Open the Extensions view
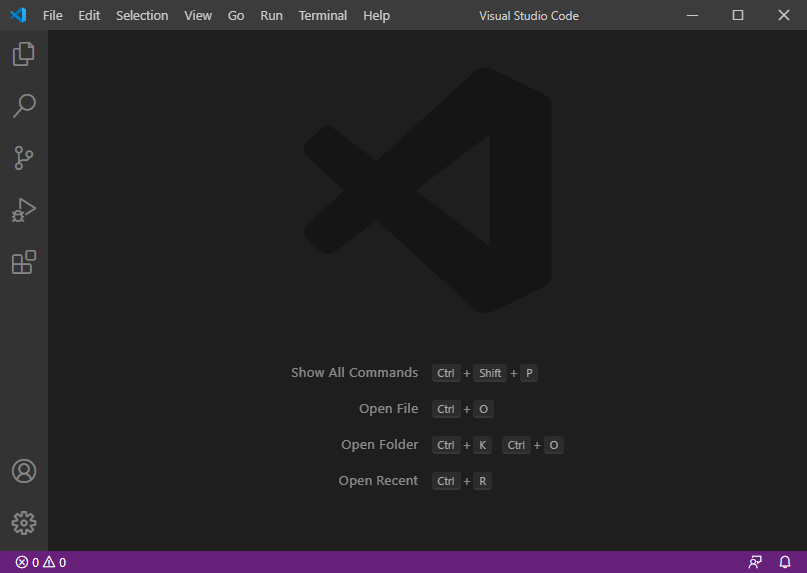Viewport: 807px width, 573px height. click(x=24, y=262)
